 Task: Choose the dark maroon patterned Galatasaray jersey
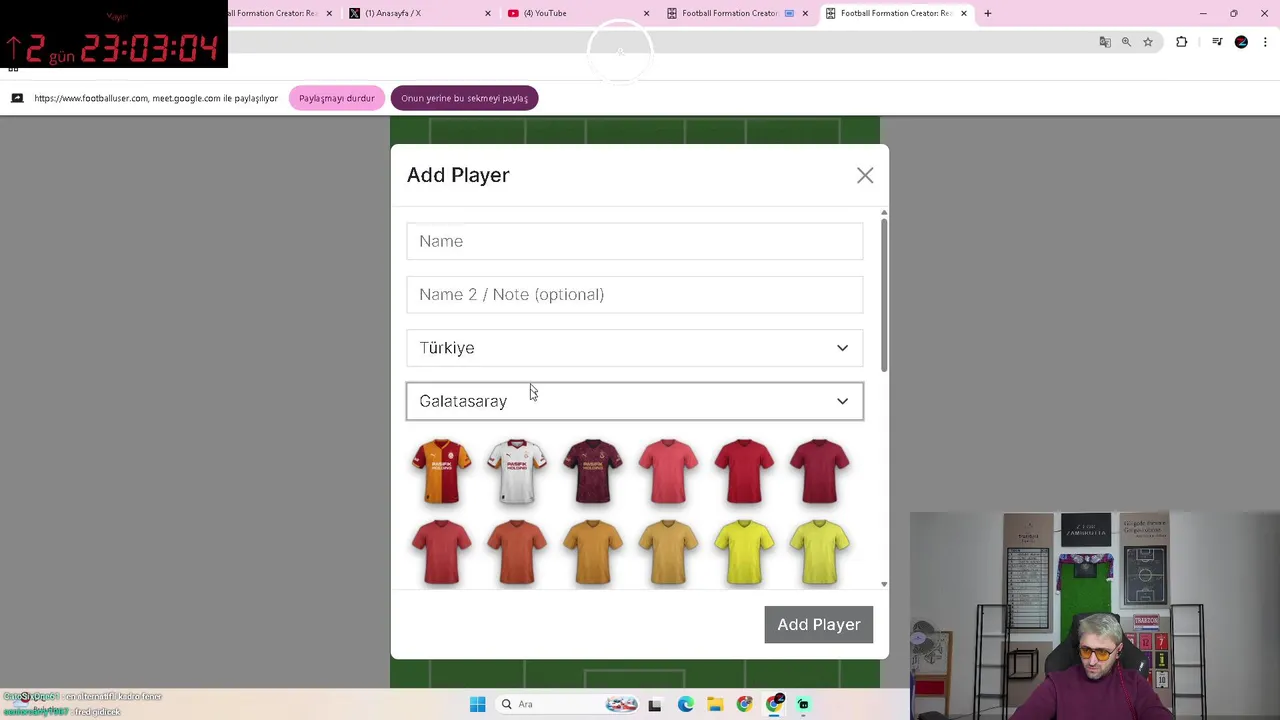tap(593, 471)
